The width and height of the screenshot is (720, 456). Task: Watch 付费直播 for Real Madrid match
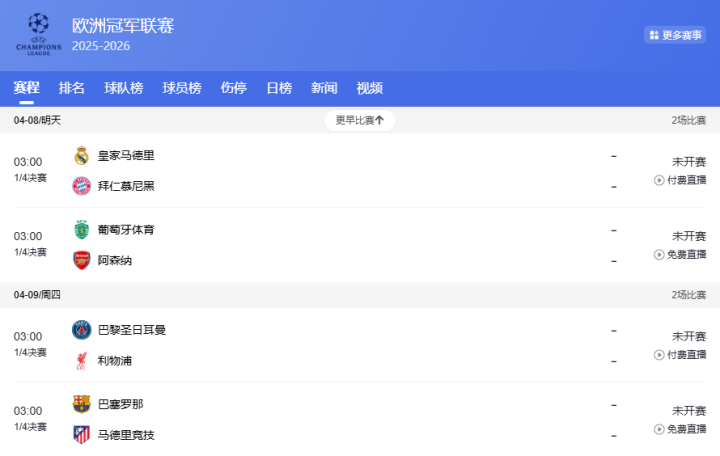[x=680, y=181]
